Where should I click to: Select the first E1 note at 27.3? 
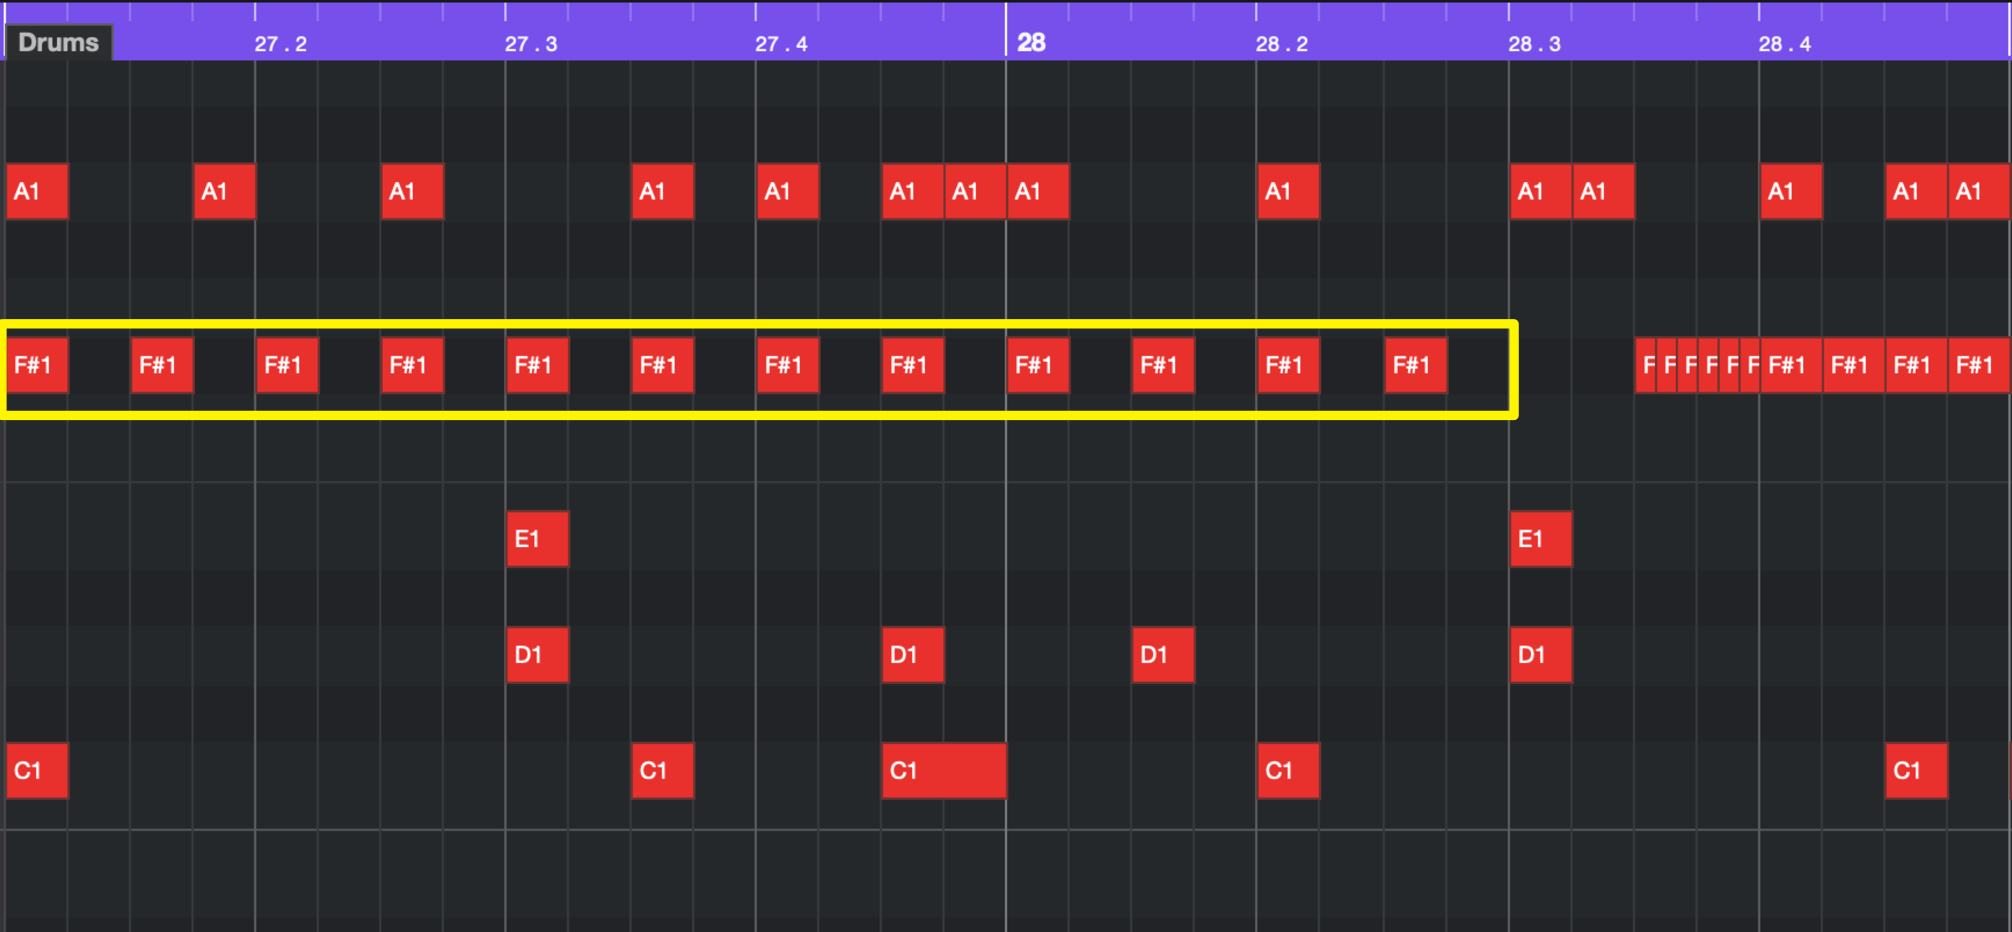click(537, 539)
